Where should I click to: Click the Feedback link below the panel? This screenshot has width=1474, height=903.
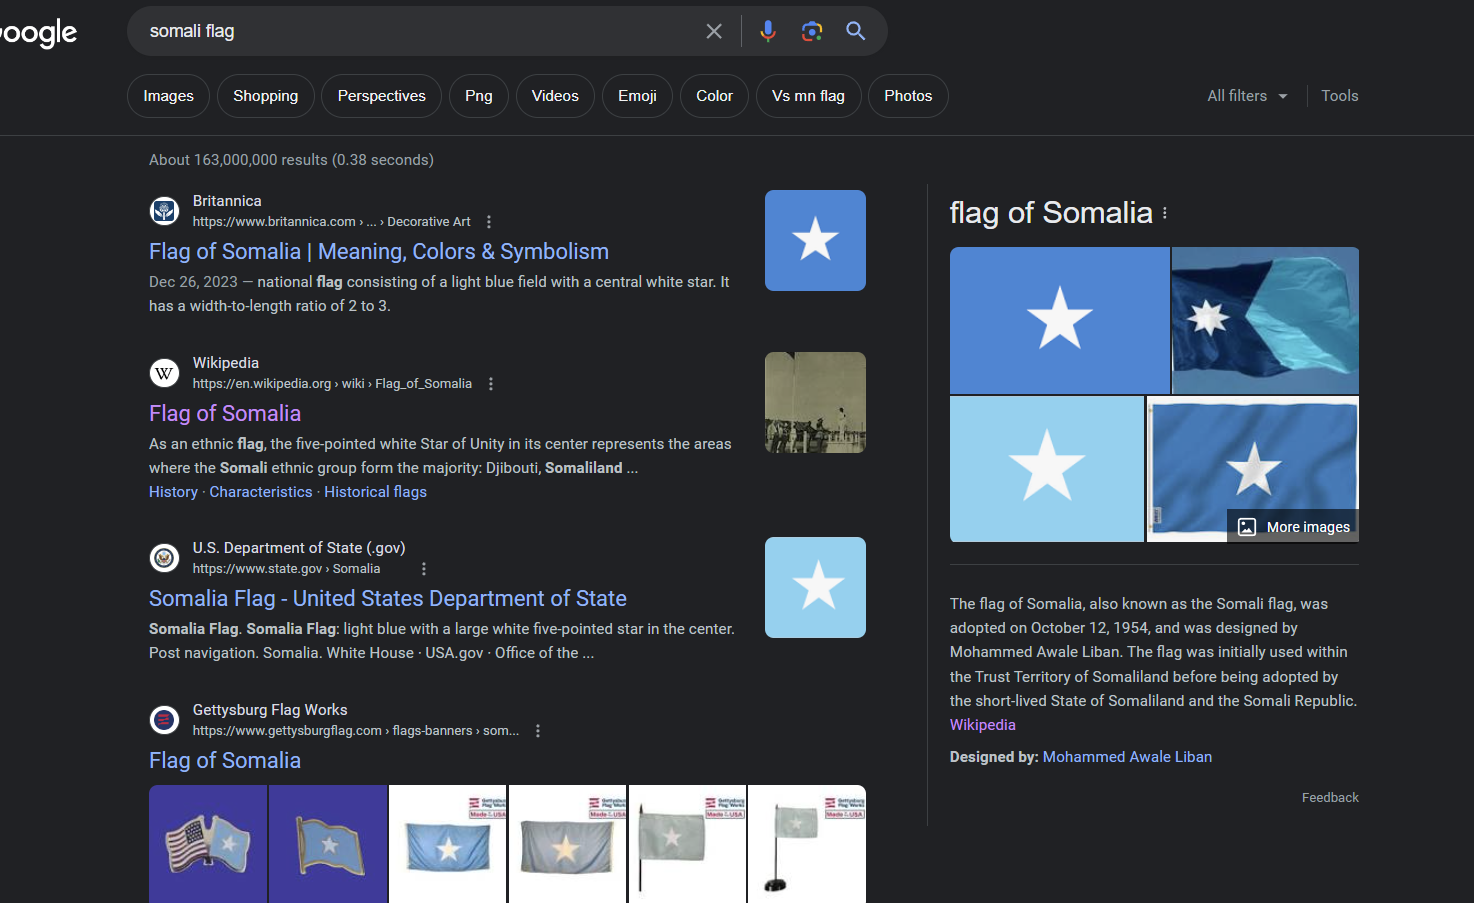coord(1330,797)
